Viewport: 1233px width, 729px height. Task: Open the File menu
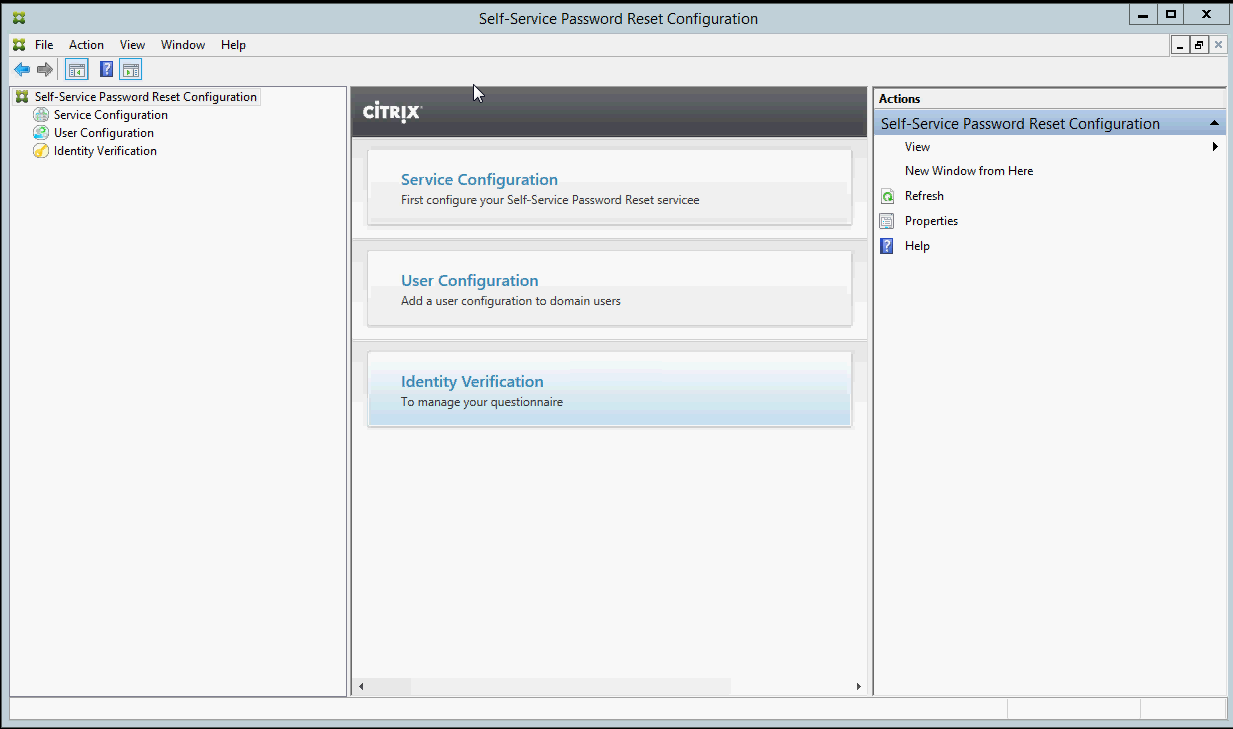point(44,45)
